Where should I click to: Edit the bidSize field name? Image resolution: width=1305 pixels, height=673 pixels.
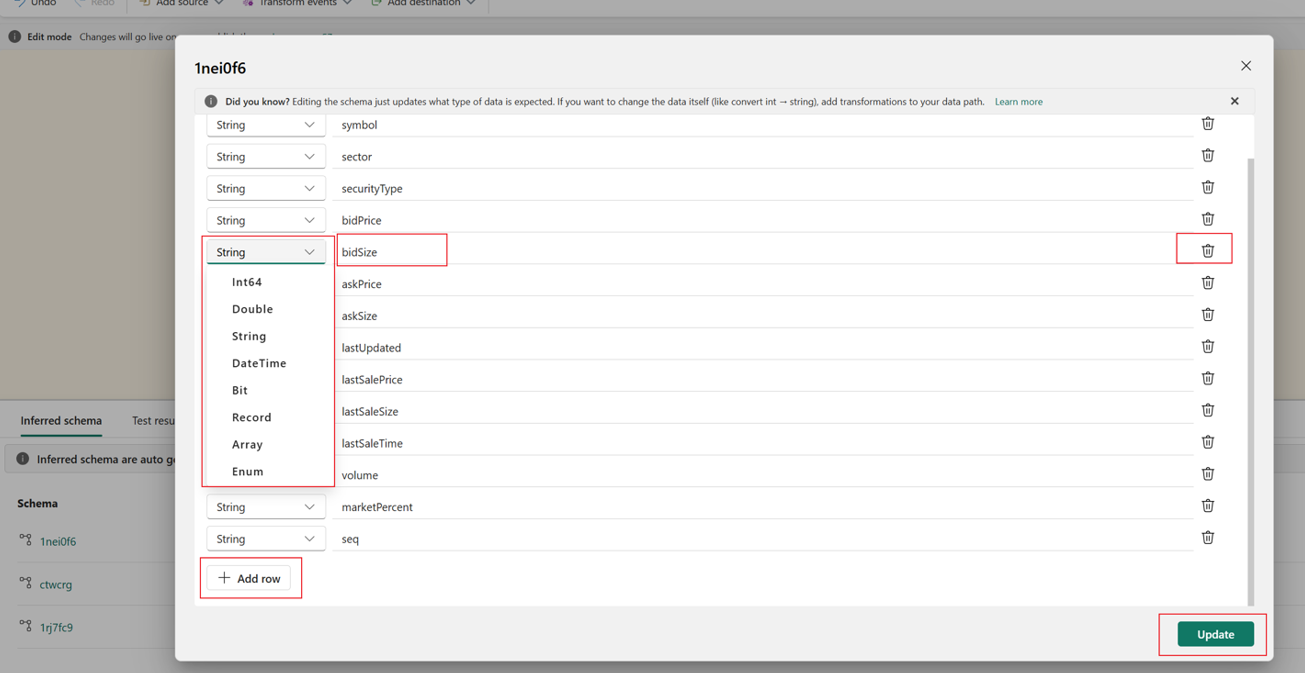[762, 252]
